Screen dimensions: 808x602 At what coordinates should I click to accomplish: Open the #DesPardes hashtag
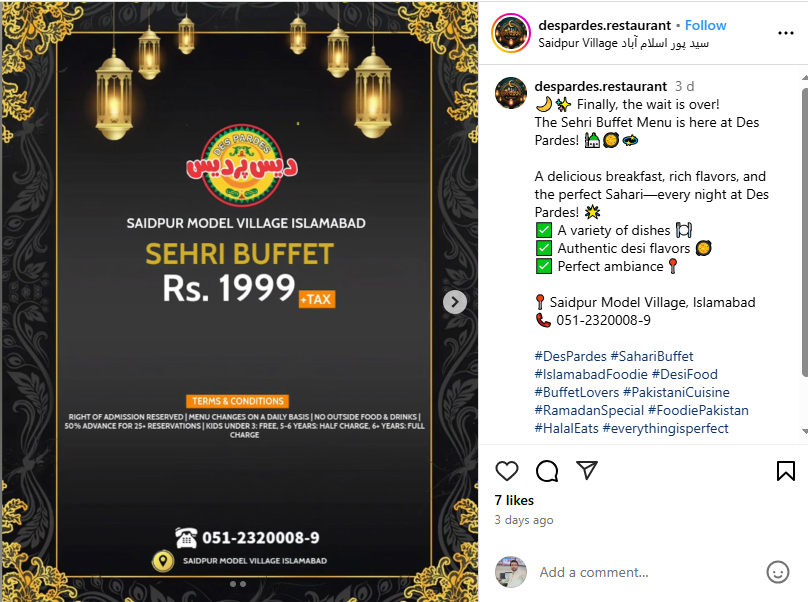570,356
